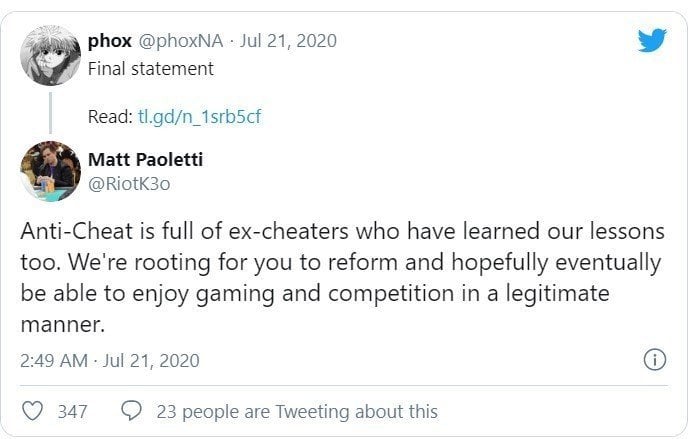699x439 pixels.
Task: Click the Twitter bird logo
Action: point(652,41)
